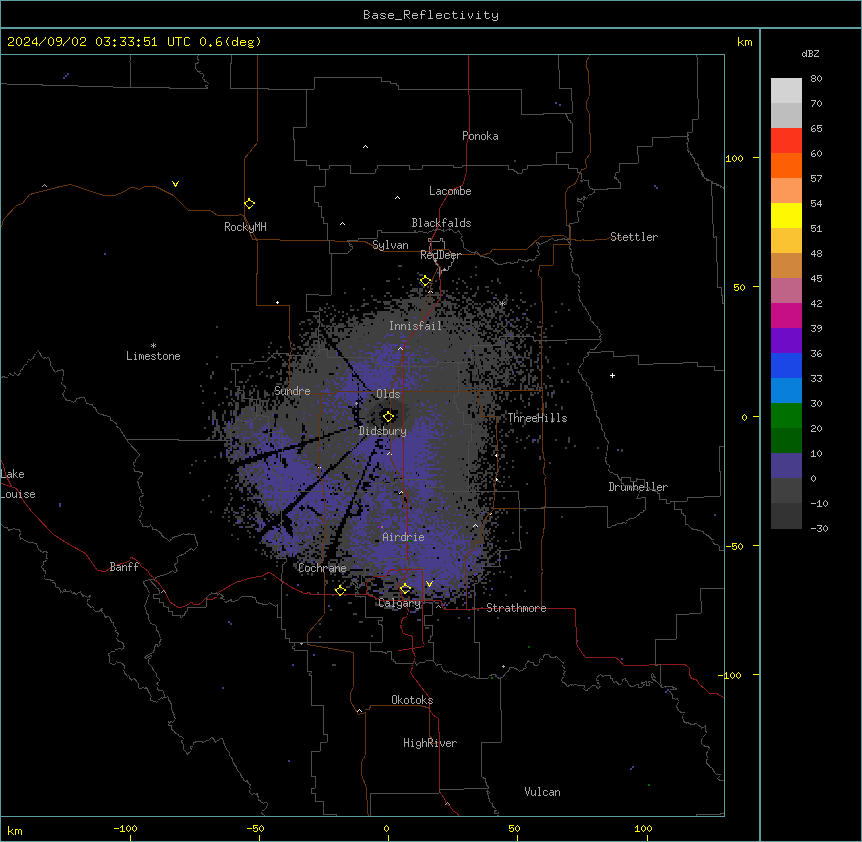The height and width of the screenshot is (842, 862).
Task: Select the bright yellow 54 dBZ legend swatch
Action: tap(786, 215)
